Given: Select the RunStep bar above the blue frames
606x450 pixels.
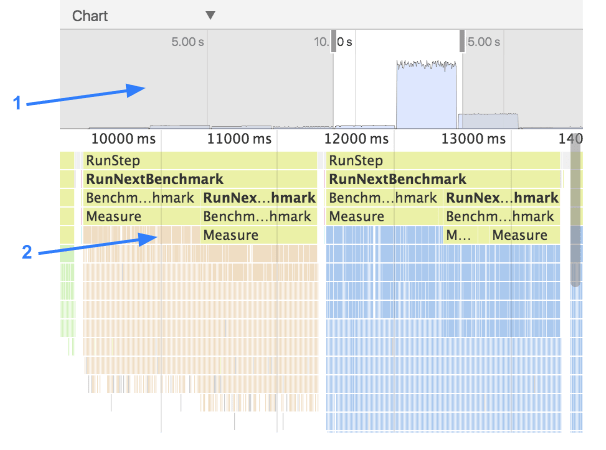Looking at the screenshot, I should (x=442, y=160).
